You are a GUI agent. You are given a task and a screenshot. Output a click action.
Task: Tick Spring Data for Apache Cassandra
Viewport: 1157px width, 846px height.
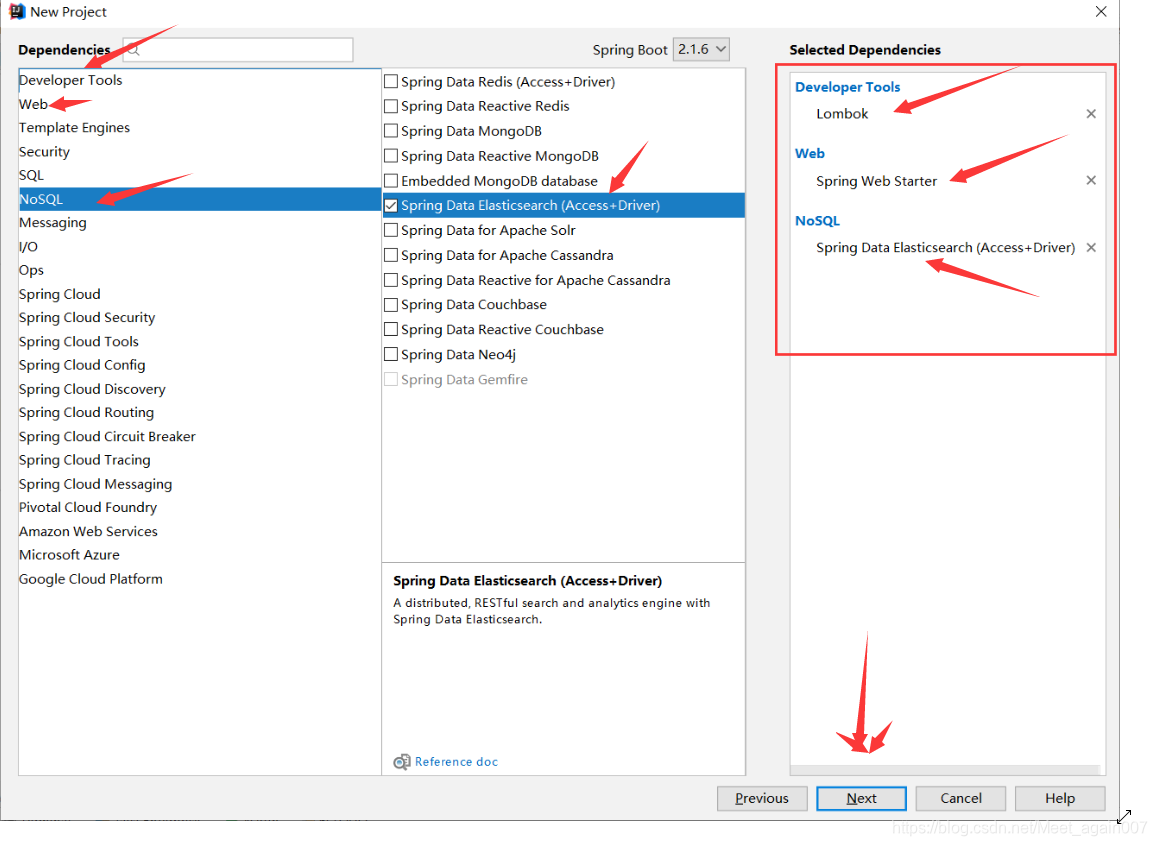click(391, 255)
